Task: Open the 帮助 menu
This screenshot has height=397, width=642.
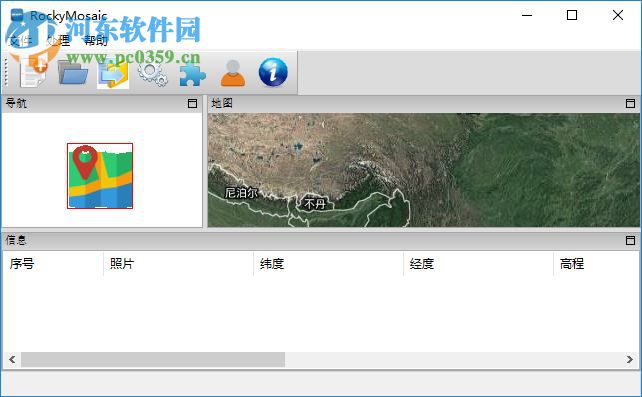Action: point(96,40)
